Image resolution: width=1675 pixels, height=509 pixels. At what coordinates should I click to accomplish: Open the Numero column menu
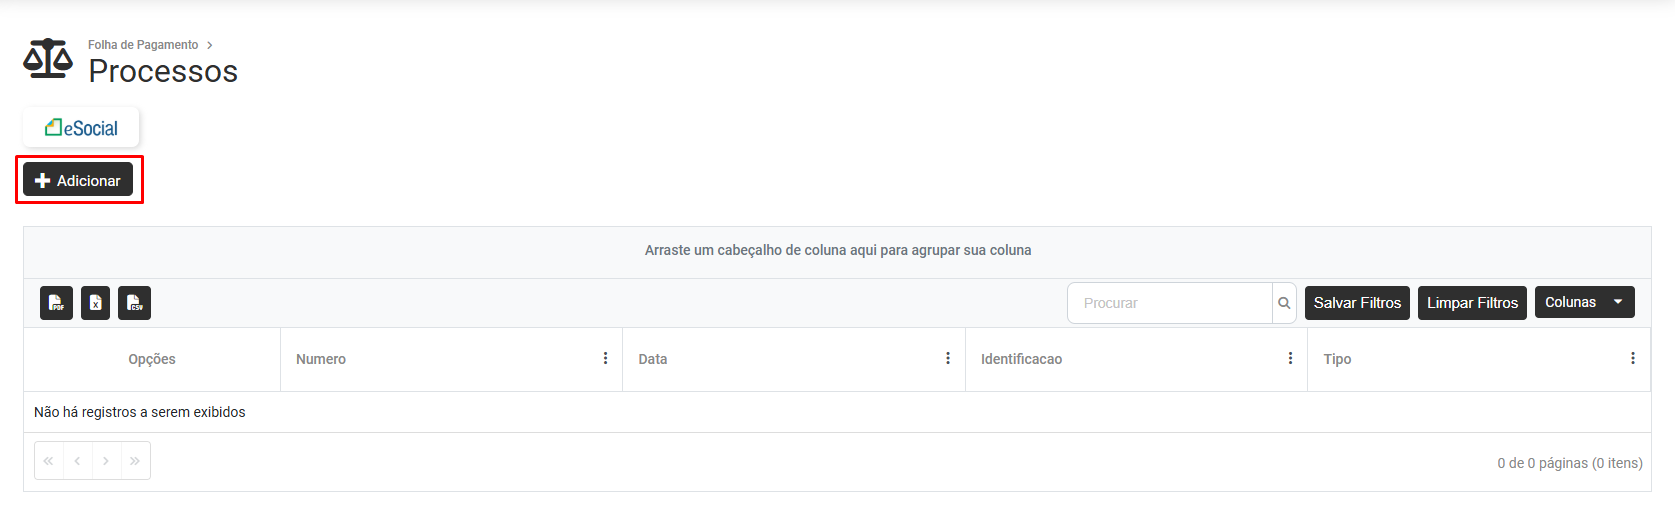(x=605, y=358)
